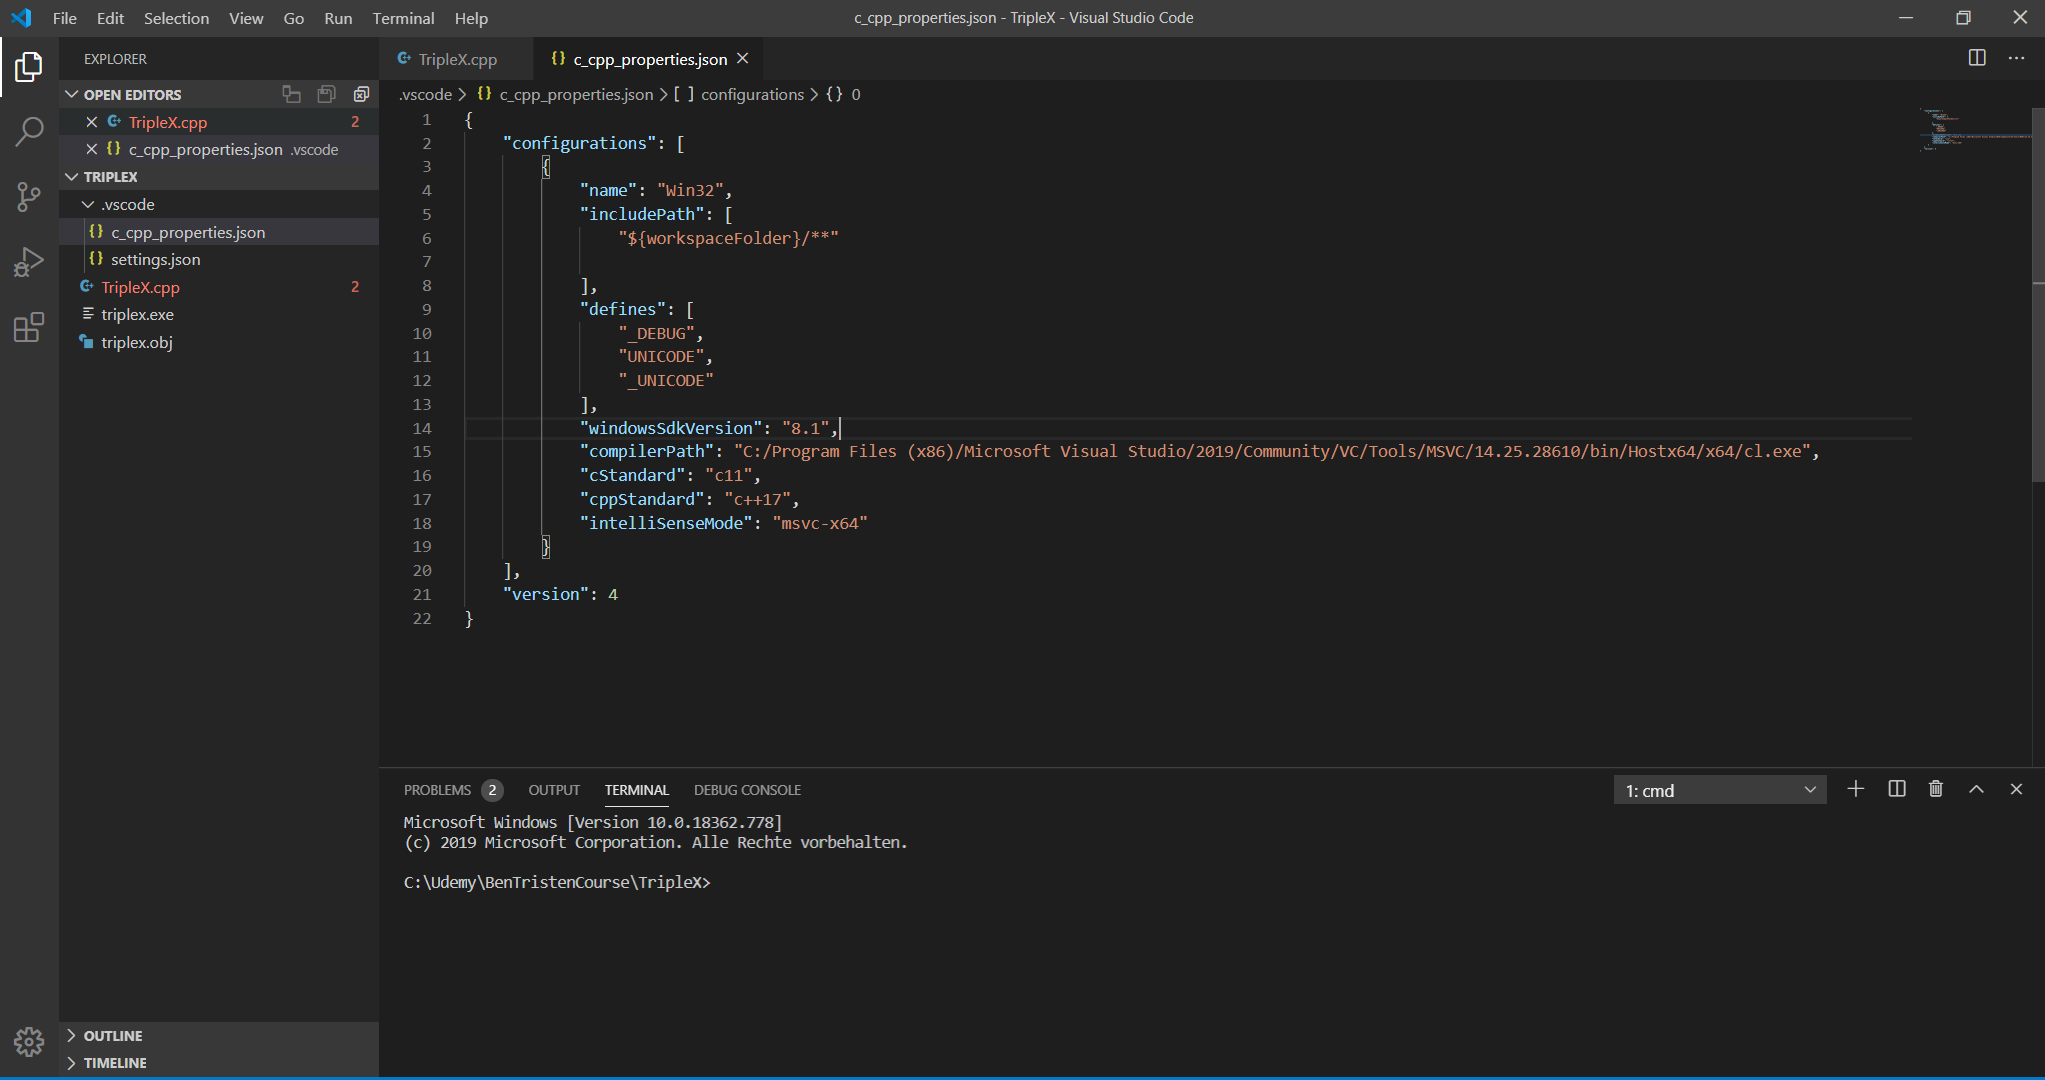This screenshot has width=2045, height=1080.
Task: Collapse the .vscode folder
Action: (89, 204)
